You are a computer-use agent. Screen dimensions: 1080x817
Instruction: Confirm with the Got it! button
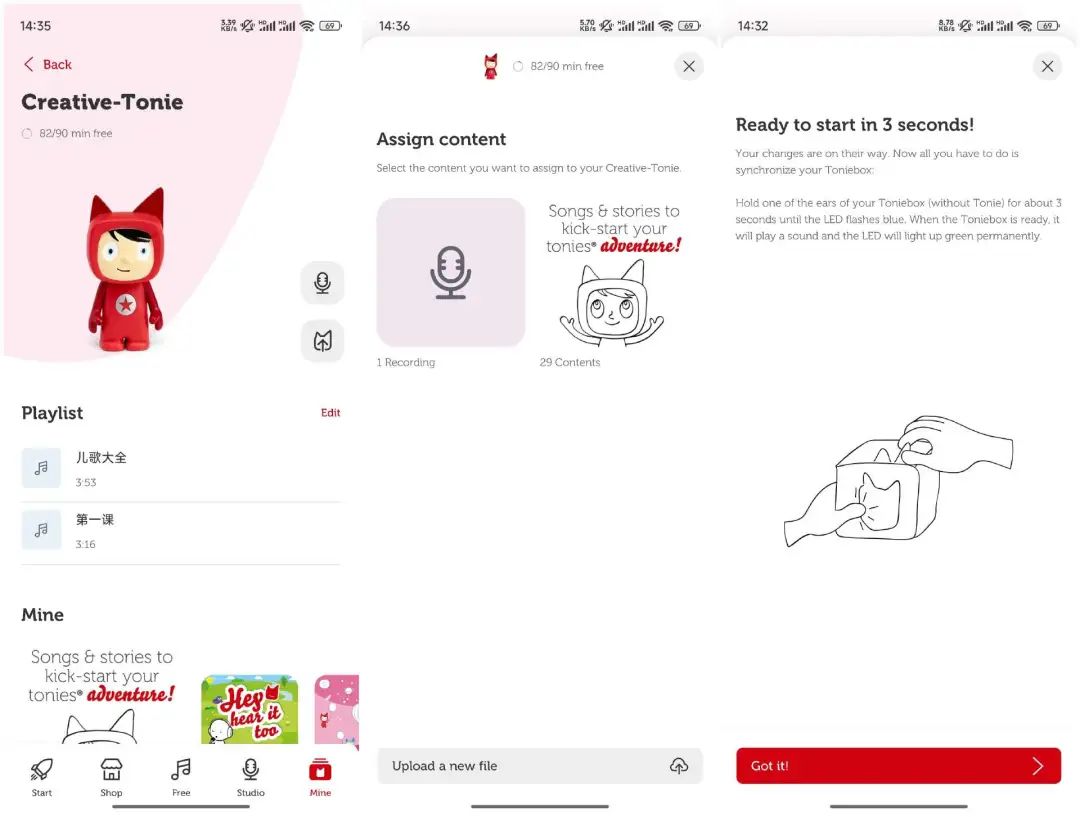pos(898,765)
